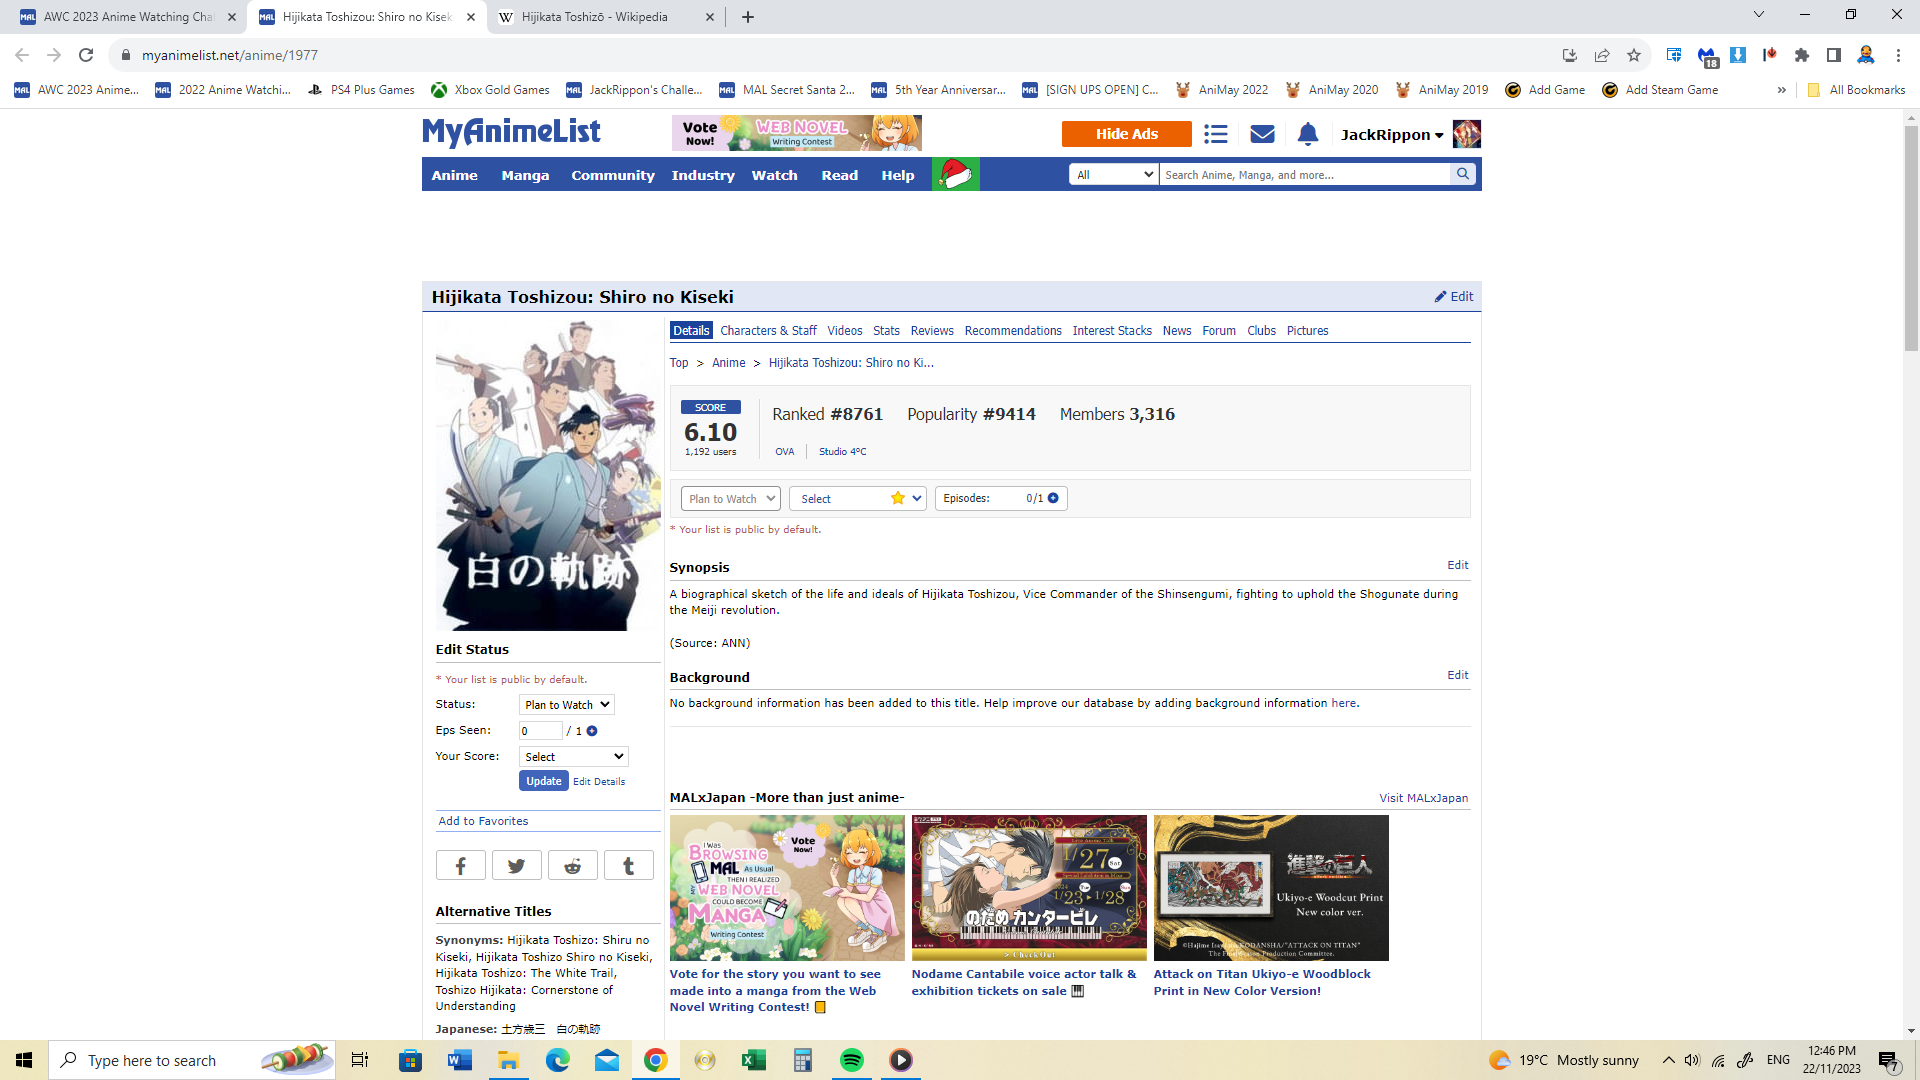The image size is (1920, 1080).
Task: Expand Plan to Watch status dropdown in sidebar
Action: click(x=566, y=705)
